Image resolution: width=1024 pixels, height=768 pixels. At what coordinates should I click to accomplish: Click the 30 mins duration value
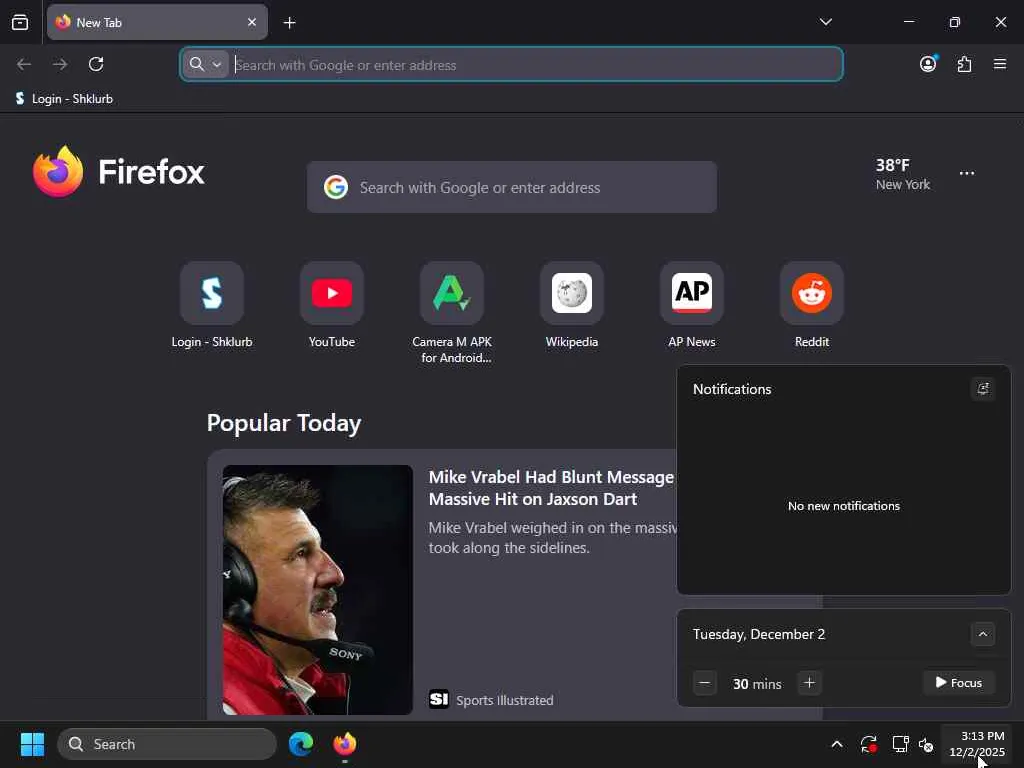pos(757,684)
